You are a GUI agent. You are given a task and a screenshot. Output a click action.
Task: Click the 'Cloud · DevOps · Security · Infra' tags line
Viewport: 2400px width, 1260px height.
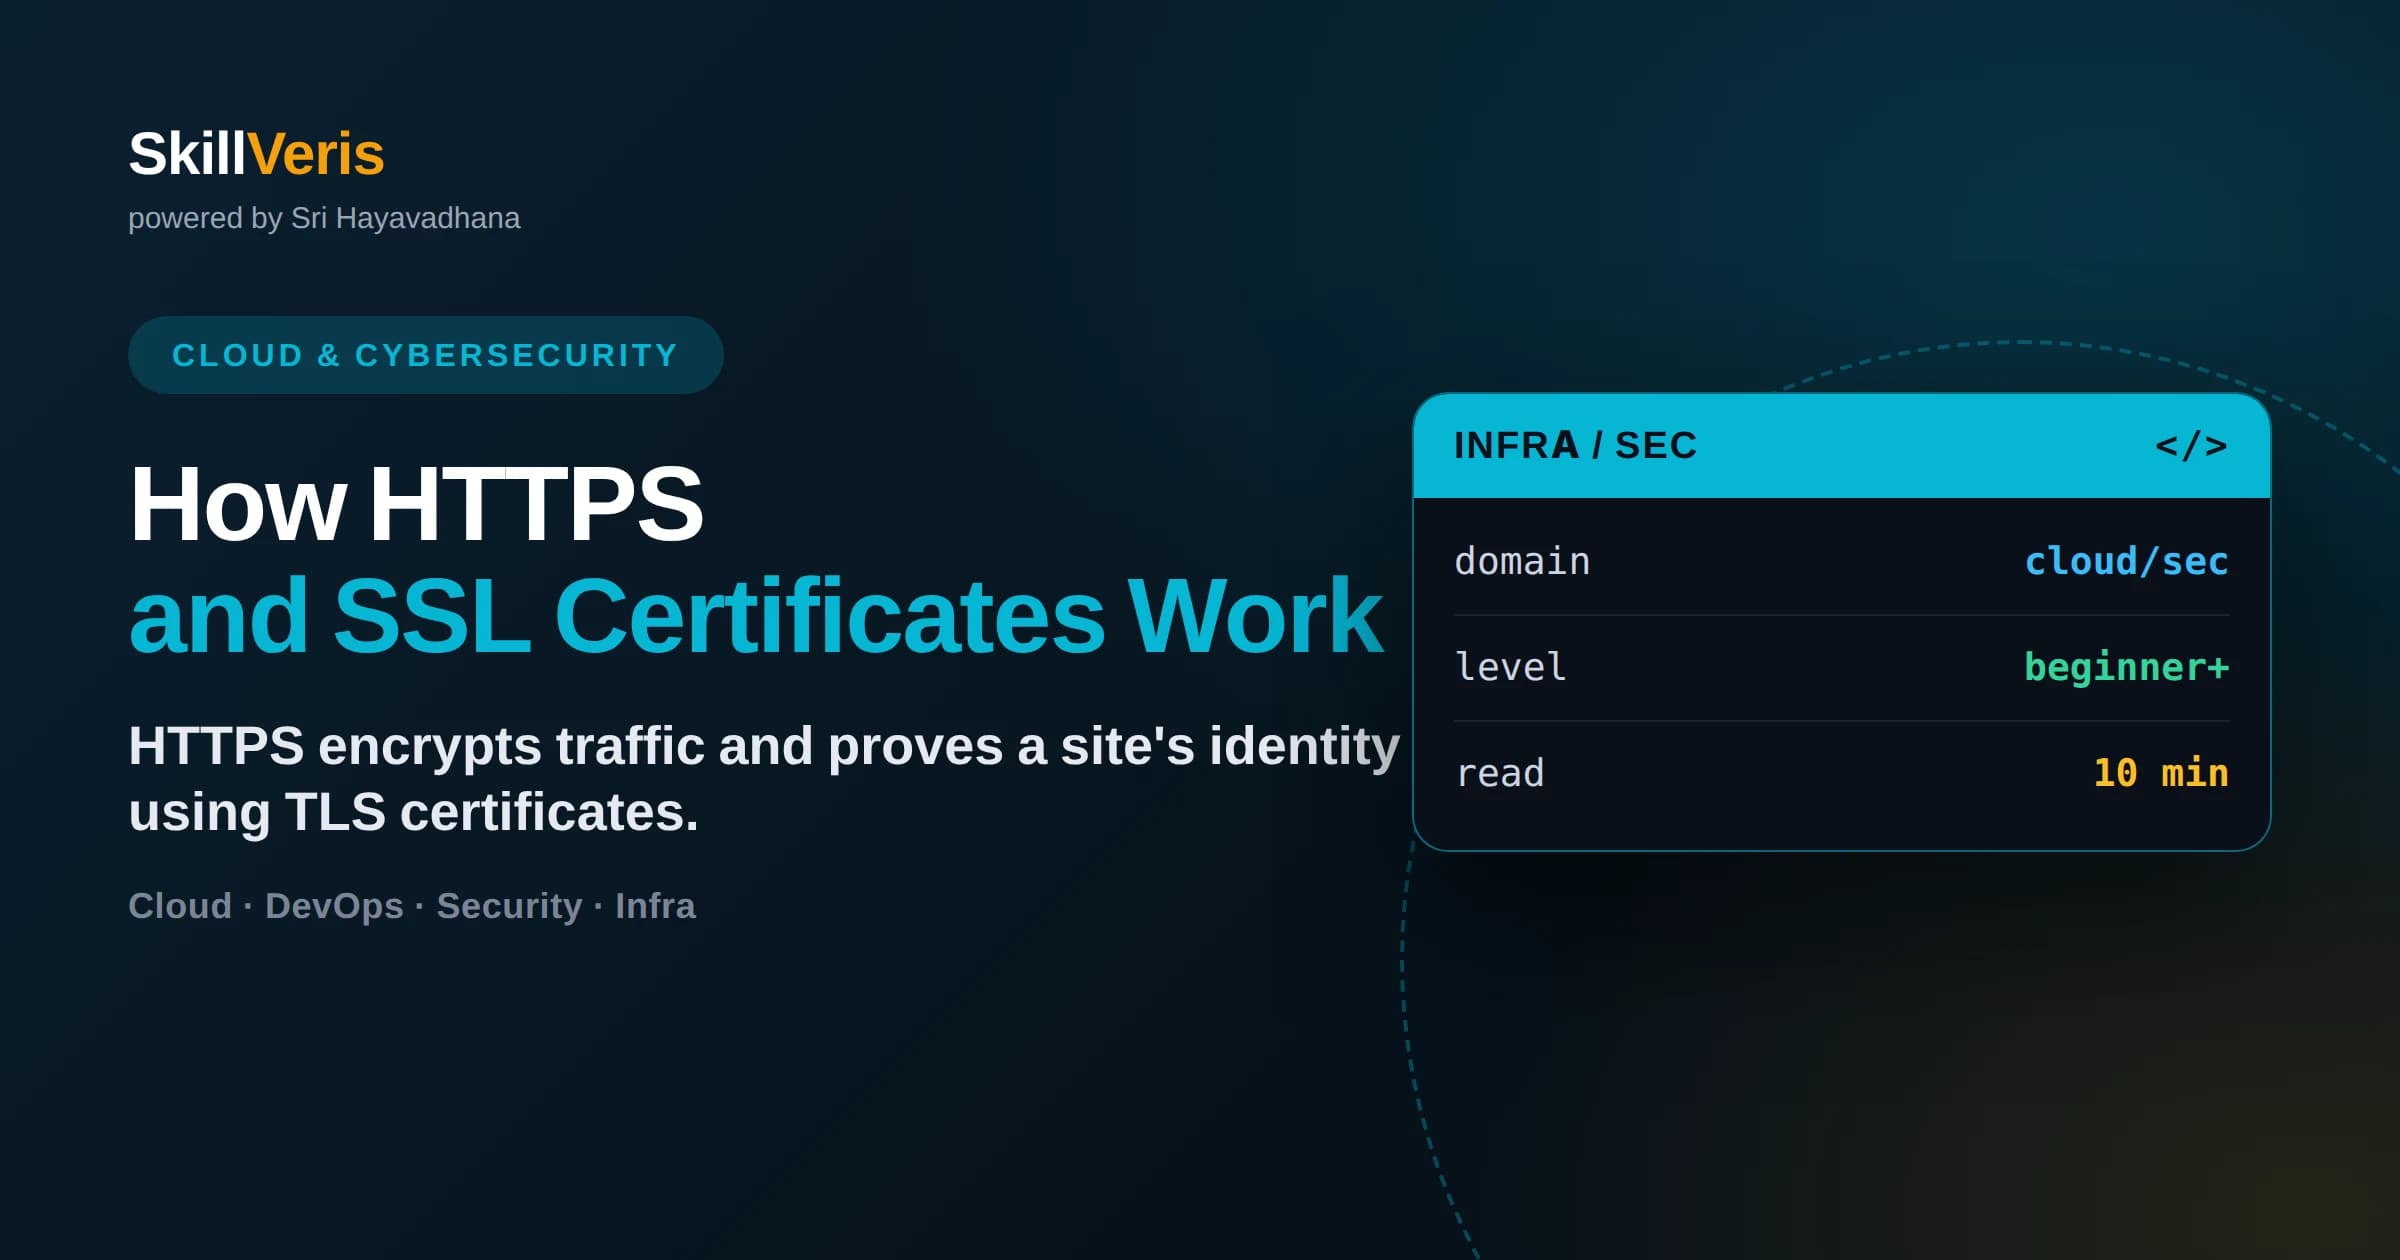(x=412, y=905)
